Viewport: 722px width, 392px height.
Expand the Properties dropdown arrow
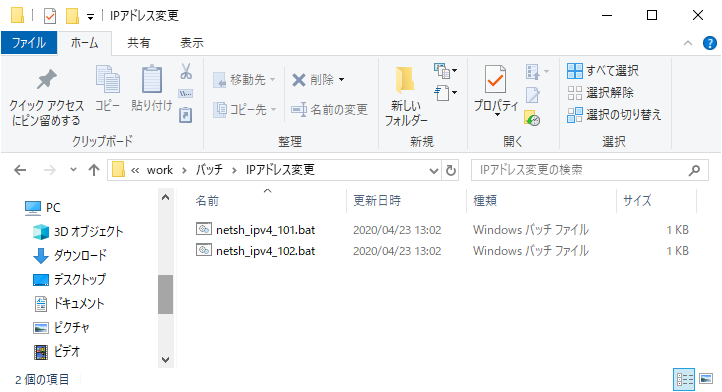497,114
